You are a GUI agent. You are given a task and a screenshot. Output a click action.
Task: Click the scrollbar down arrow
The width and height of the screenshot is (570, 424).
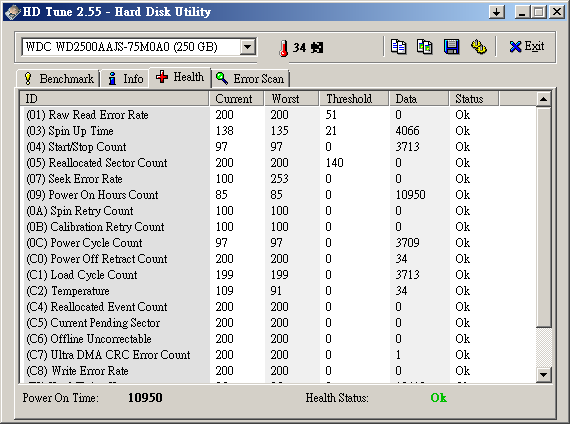click(543, 374)
